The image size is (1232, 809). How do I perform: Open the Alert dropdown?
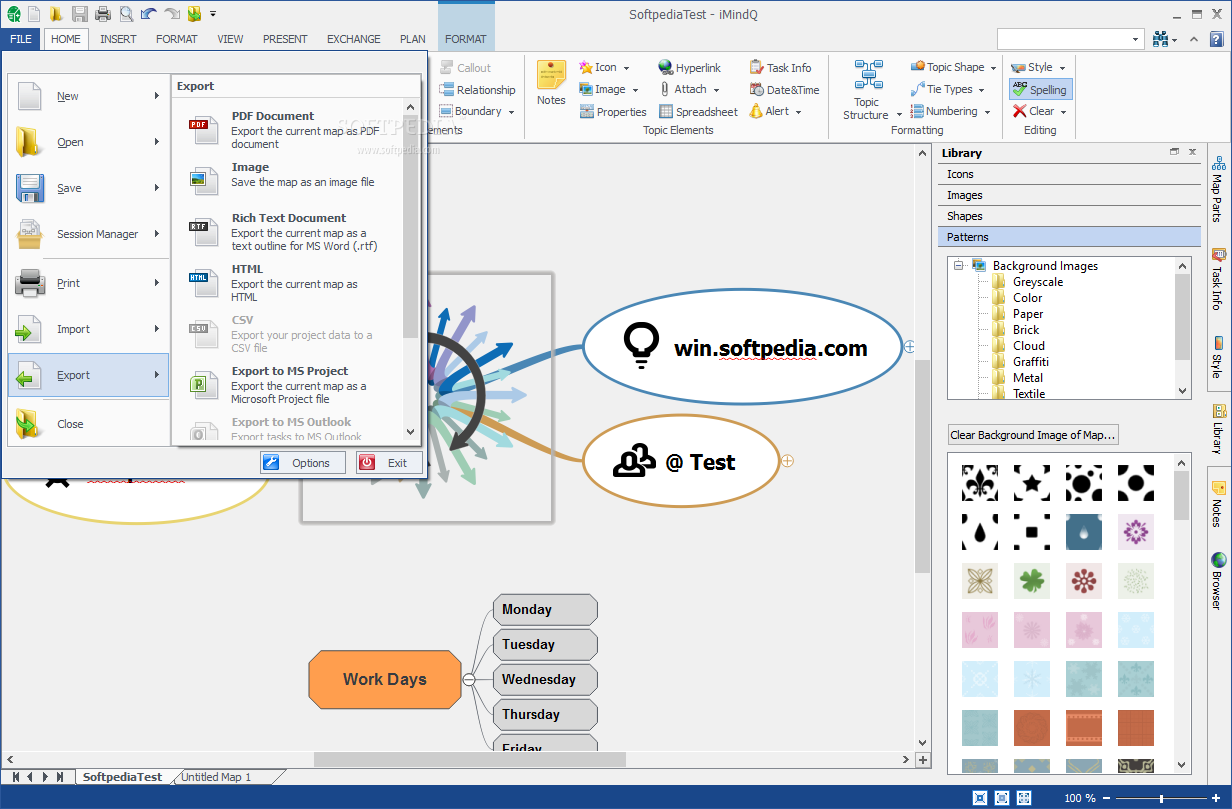click(799, 112)
